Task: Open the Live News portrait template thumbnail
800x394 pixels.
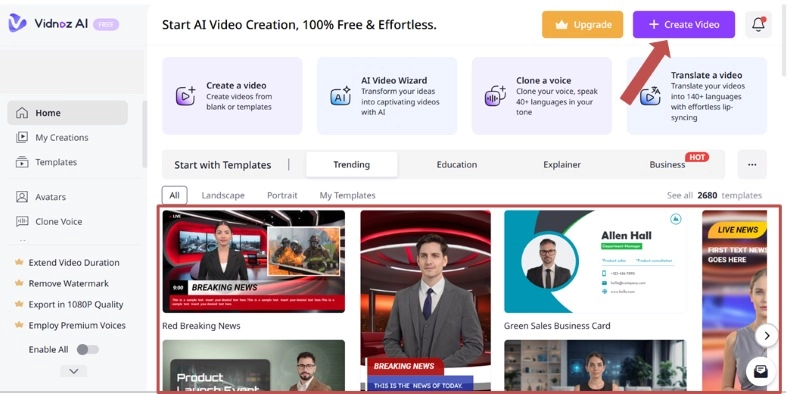Action: click(734, 300)
